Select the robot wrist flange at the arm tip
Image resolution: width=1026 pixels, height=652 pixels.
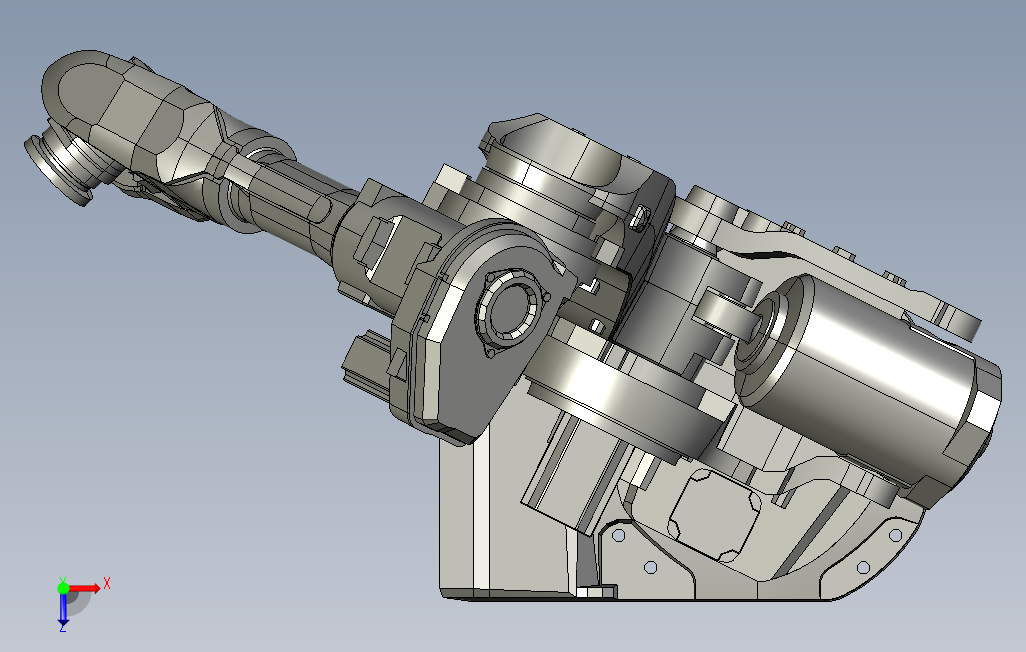click(57, 170)
